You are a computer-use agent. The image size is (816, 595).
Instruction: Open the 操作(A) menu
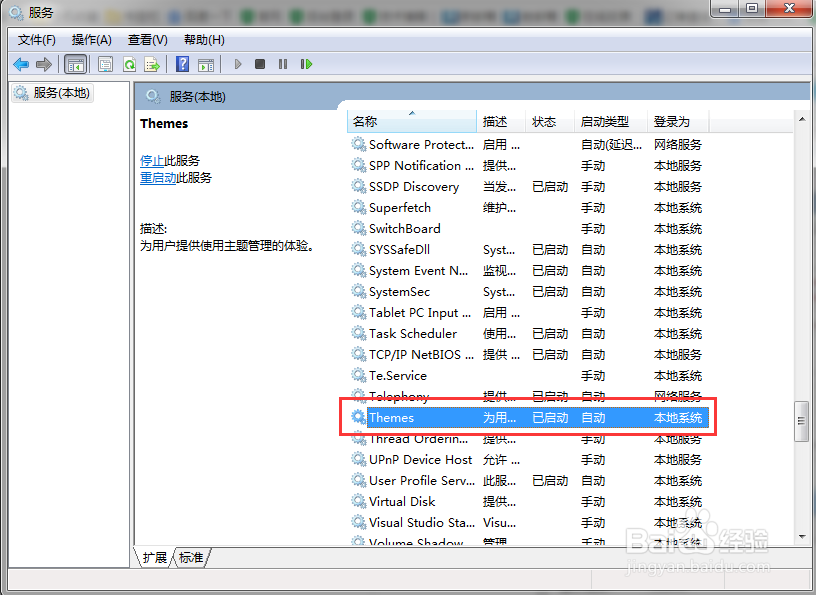coord(91,40)
